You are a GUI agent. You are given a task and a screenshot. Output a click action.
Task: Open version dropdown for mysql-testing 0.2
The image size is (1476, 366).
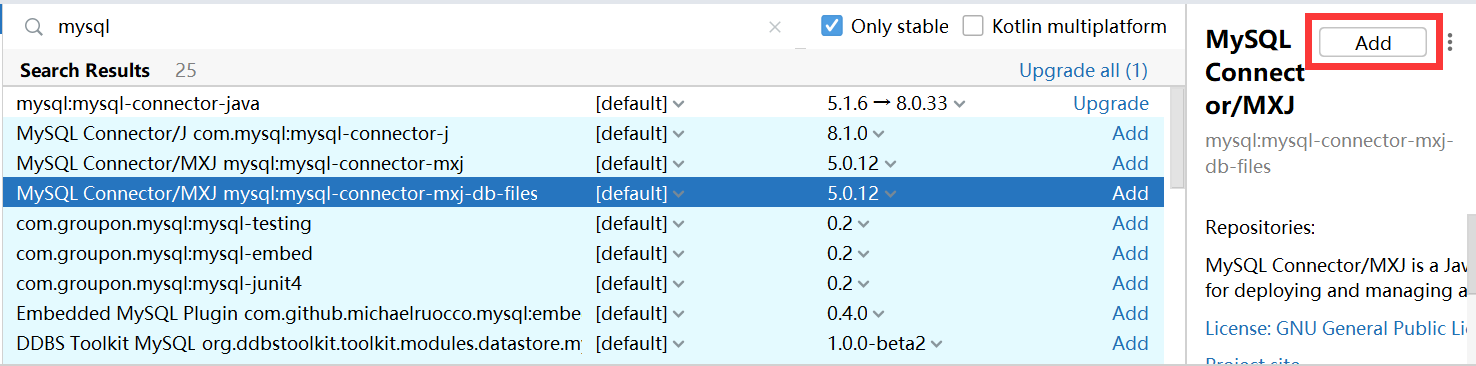click(x=848, y=223)
